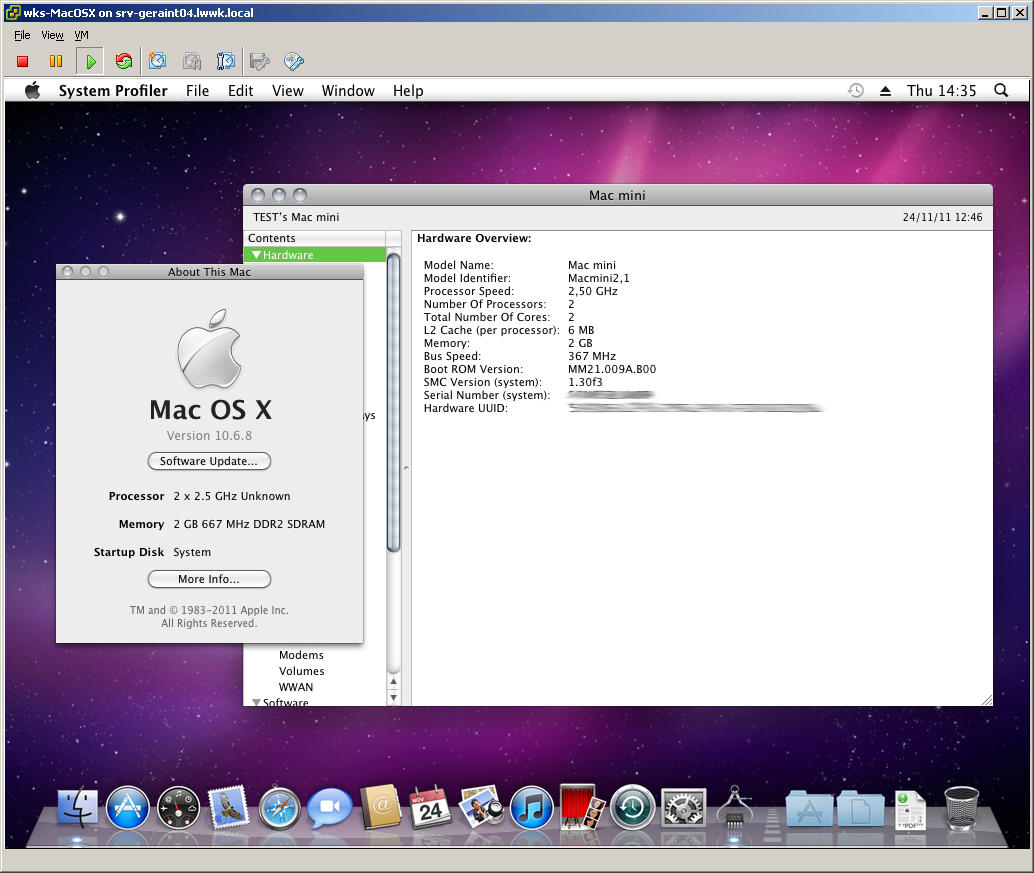The image size is (1034, 873).
Task: Click the Thu 14:35 menu bar clock
Action: coord(941,90)
